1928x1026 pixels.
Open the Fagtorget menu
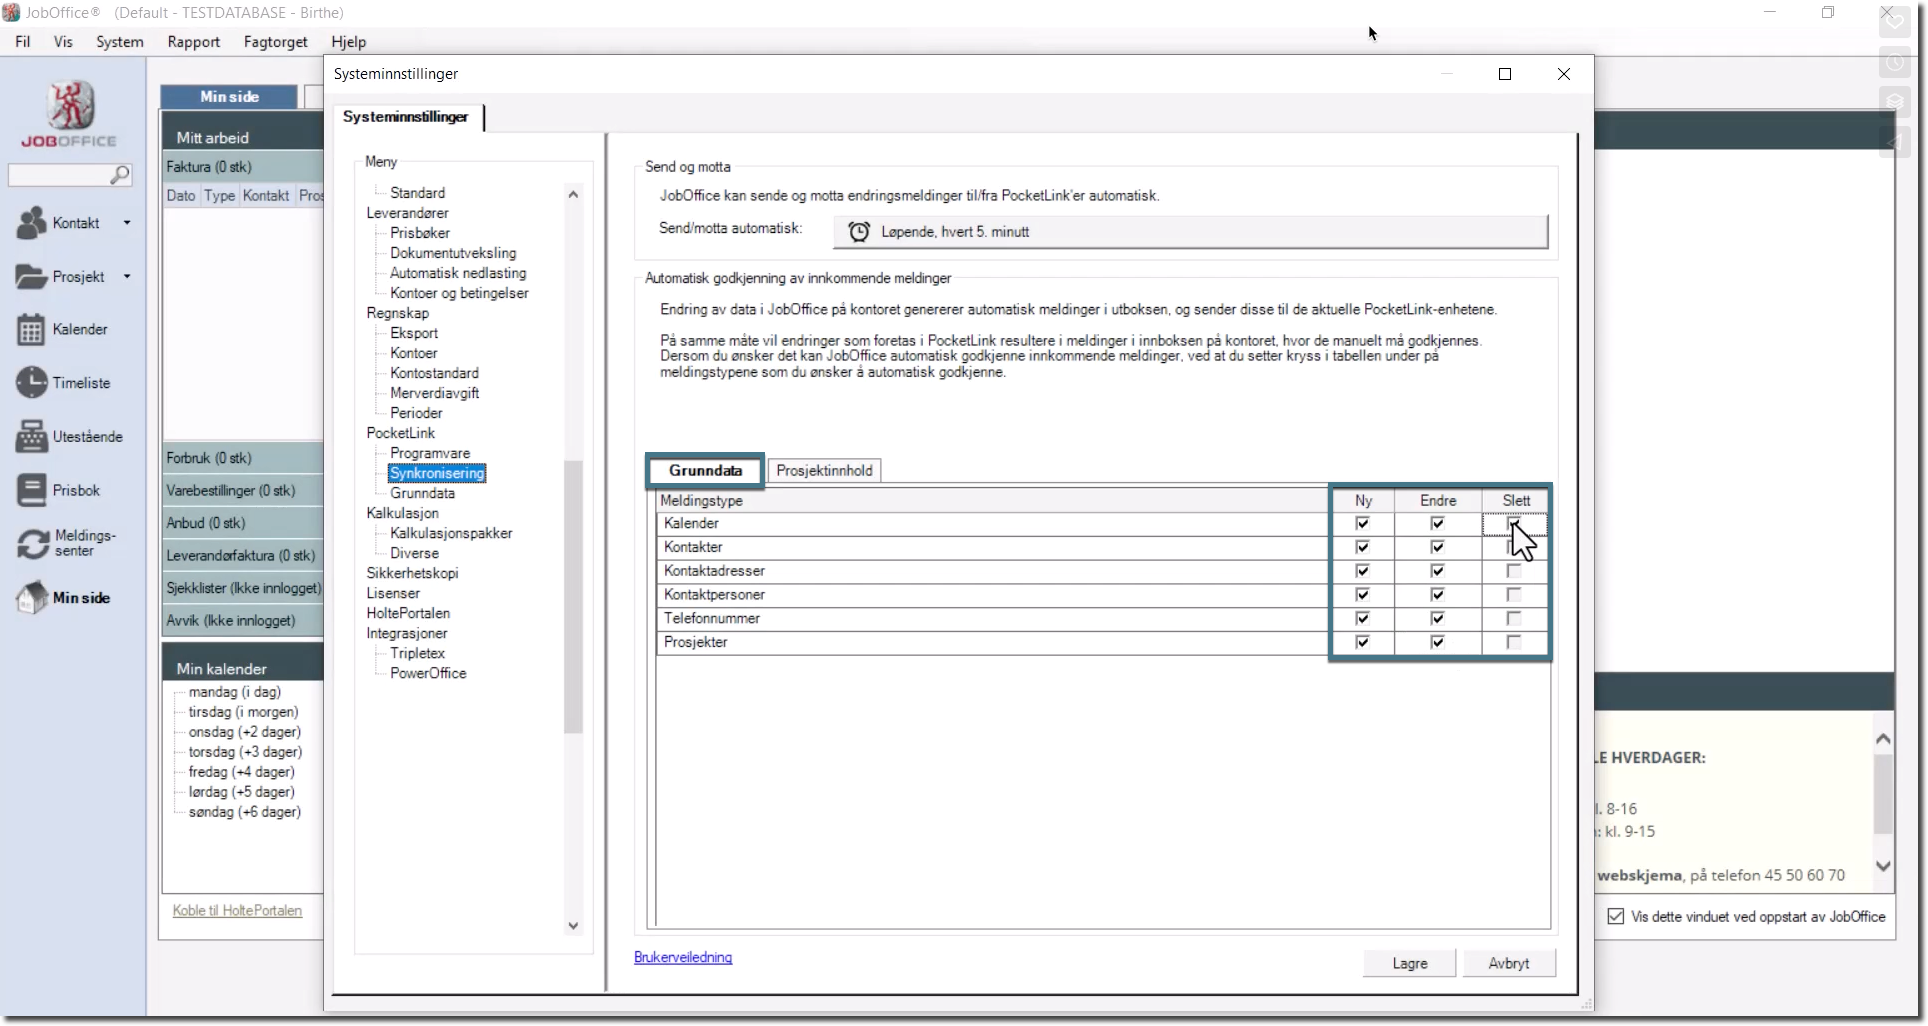point(276,42)
